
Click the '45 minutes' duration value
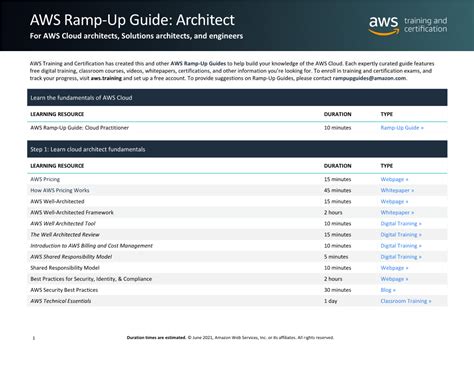337,190
